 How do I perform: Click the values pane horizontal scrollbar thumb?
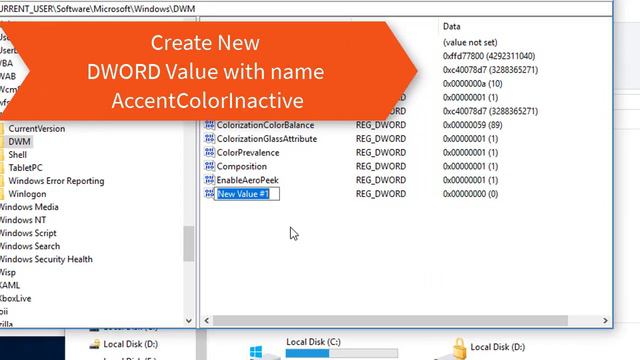coord(390,321)
